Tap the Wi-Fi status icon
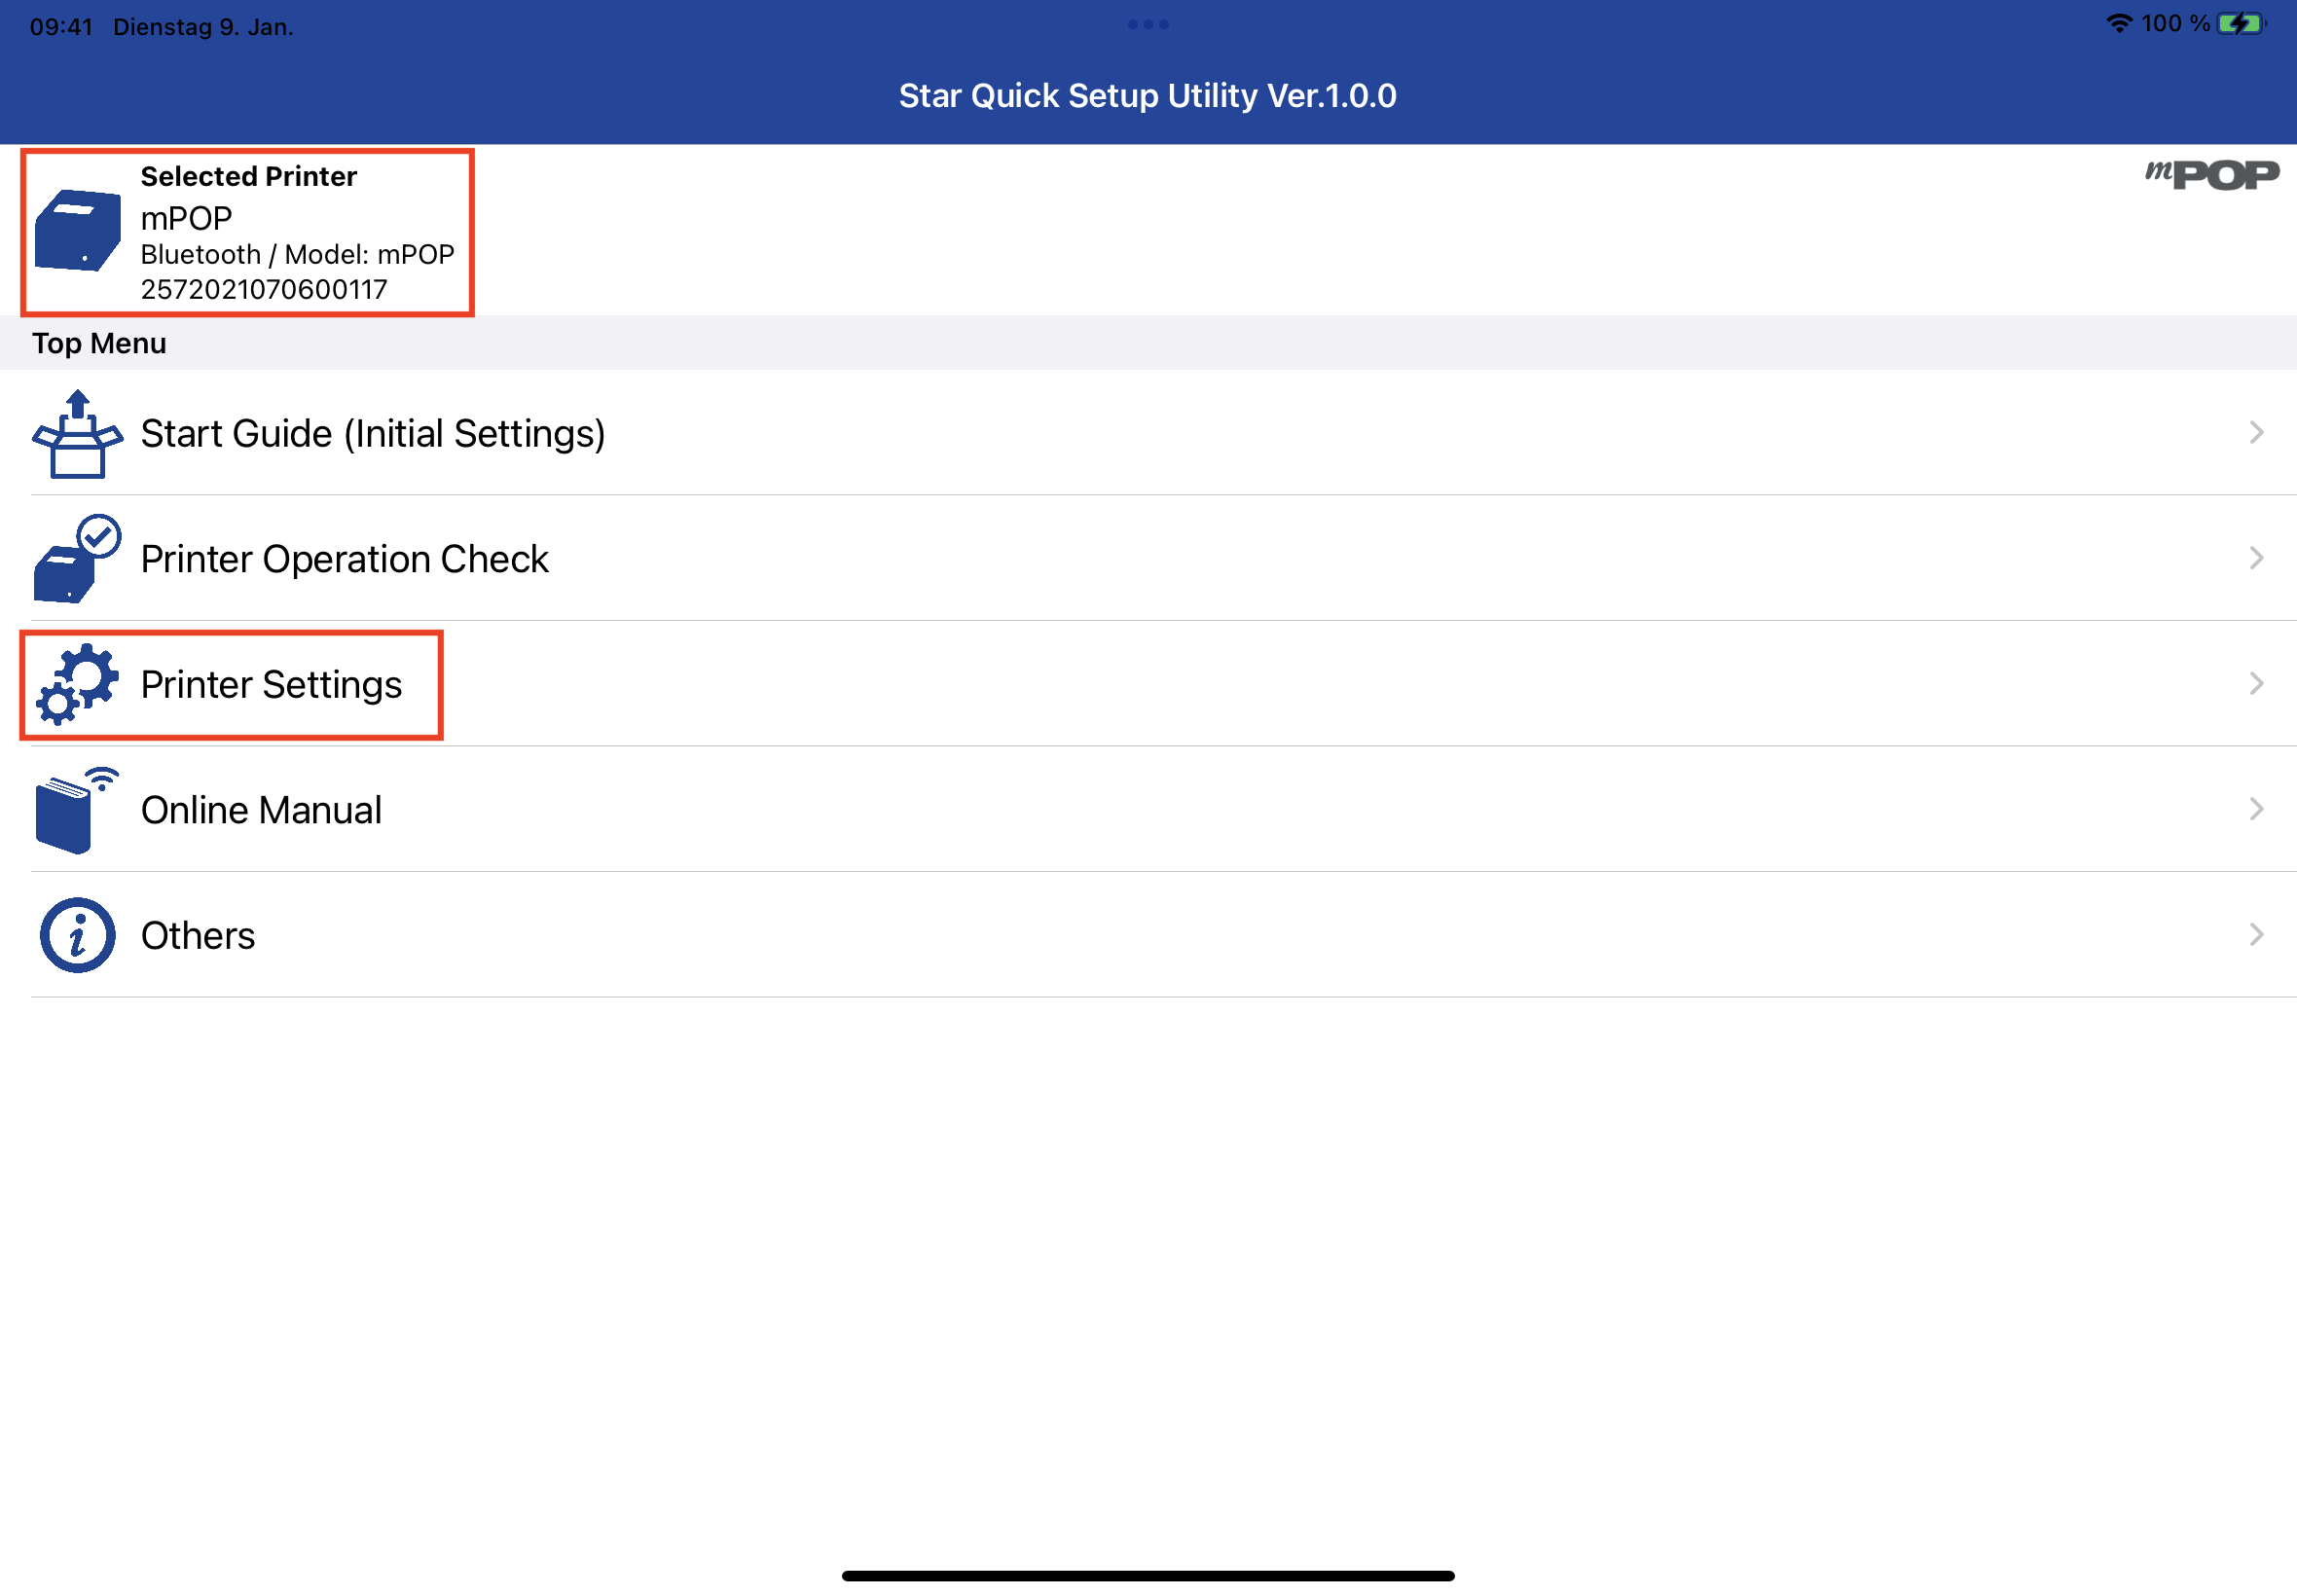This screenshot has width=2297, height=1596. [2118, 23]
